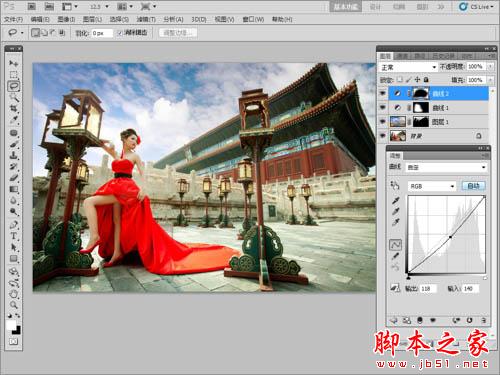Screen dimensions: 500x375
Task: Launch Mini Bridge from the application bar
Action: coord(49,6)
